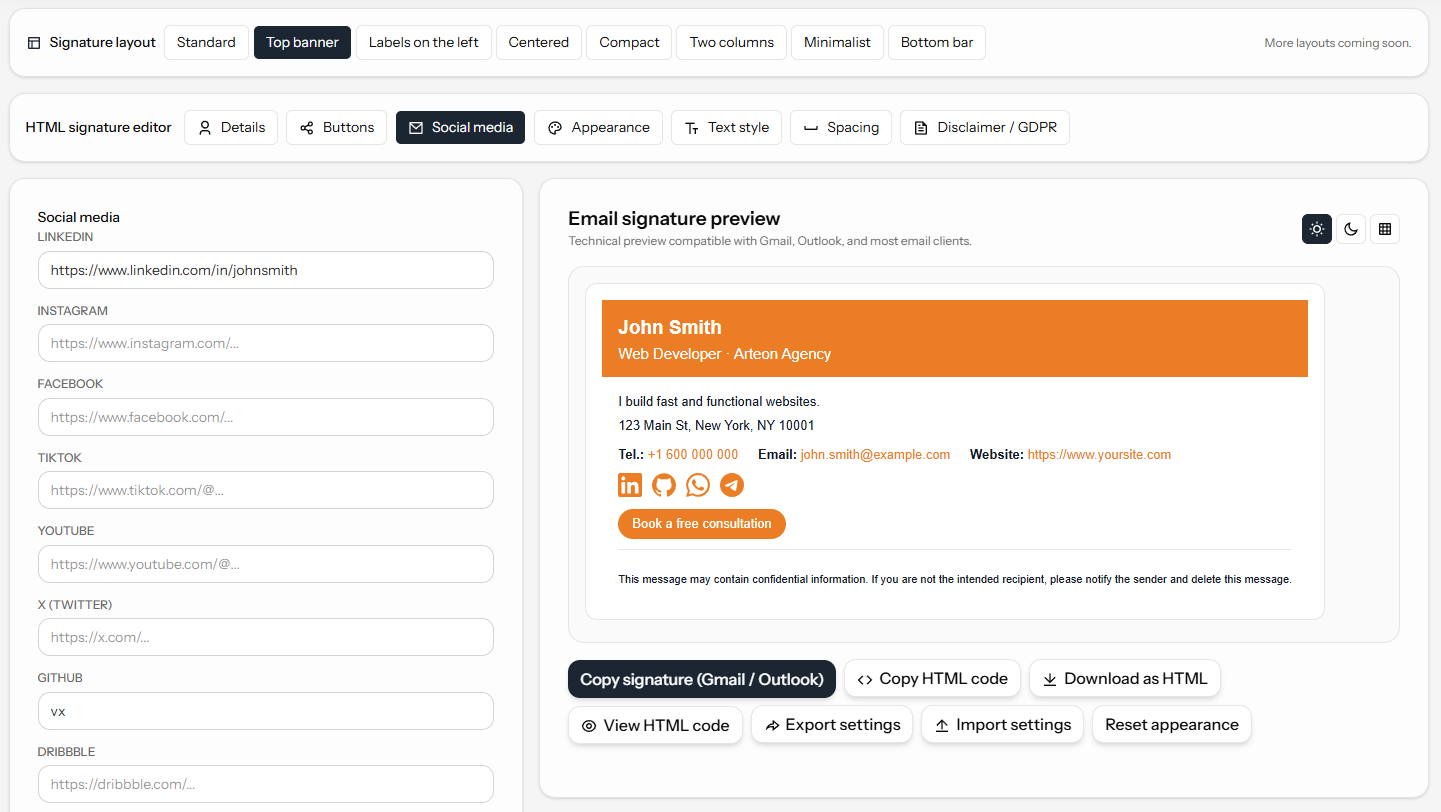
Task: Enable light mode preview with sun icon
Action: 1316,229
